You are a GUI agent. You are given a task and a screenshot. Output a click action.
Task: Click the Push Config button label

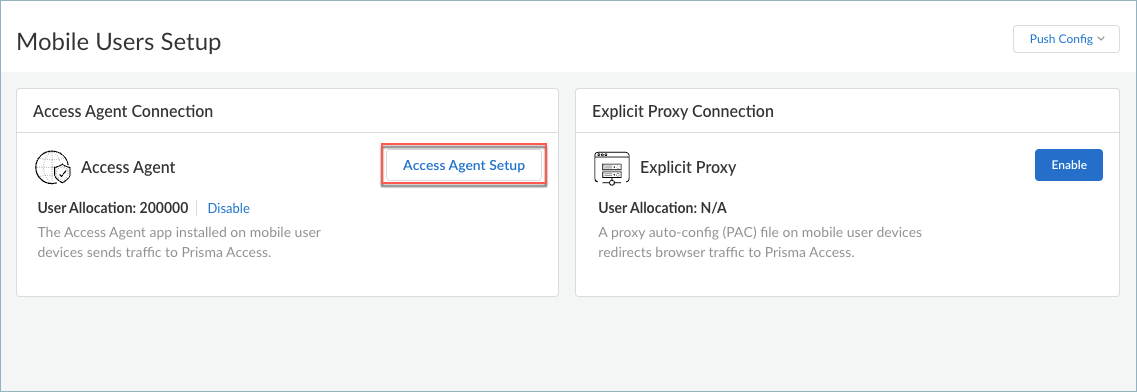coord(1061,39)
